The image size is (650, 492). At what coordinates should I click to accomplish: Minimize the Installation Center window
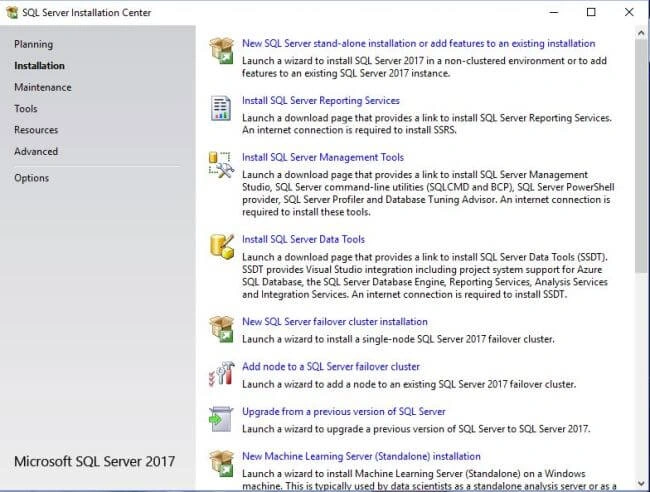coord(554,12)
